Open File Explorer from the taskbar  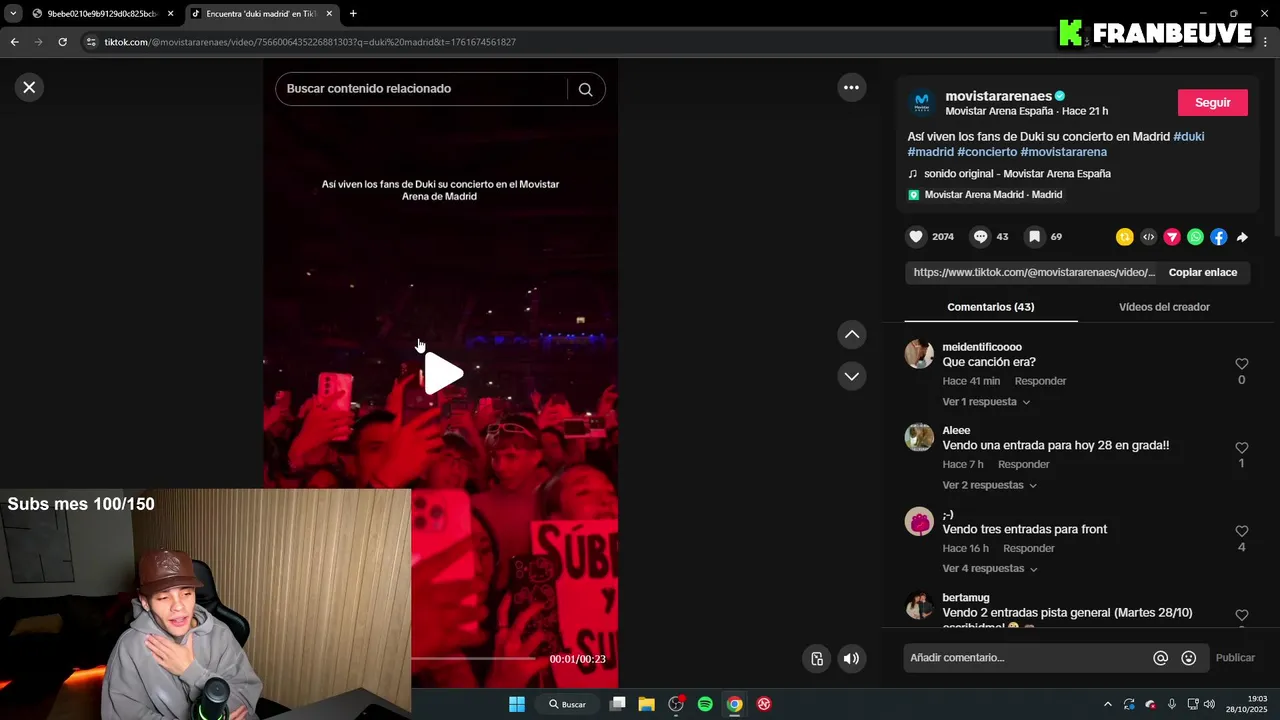point(646,704)
